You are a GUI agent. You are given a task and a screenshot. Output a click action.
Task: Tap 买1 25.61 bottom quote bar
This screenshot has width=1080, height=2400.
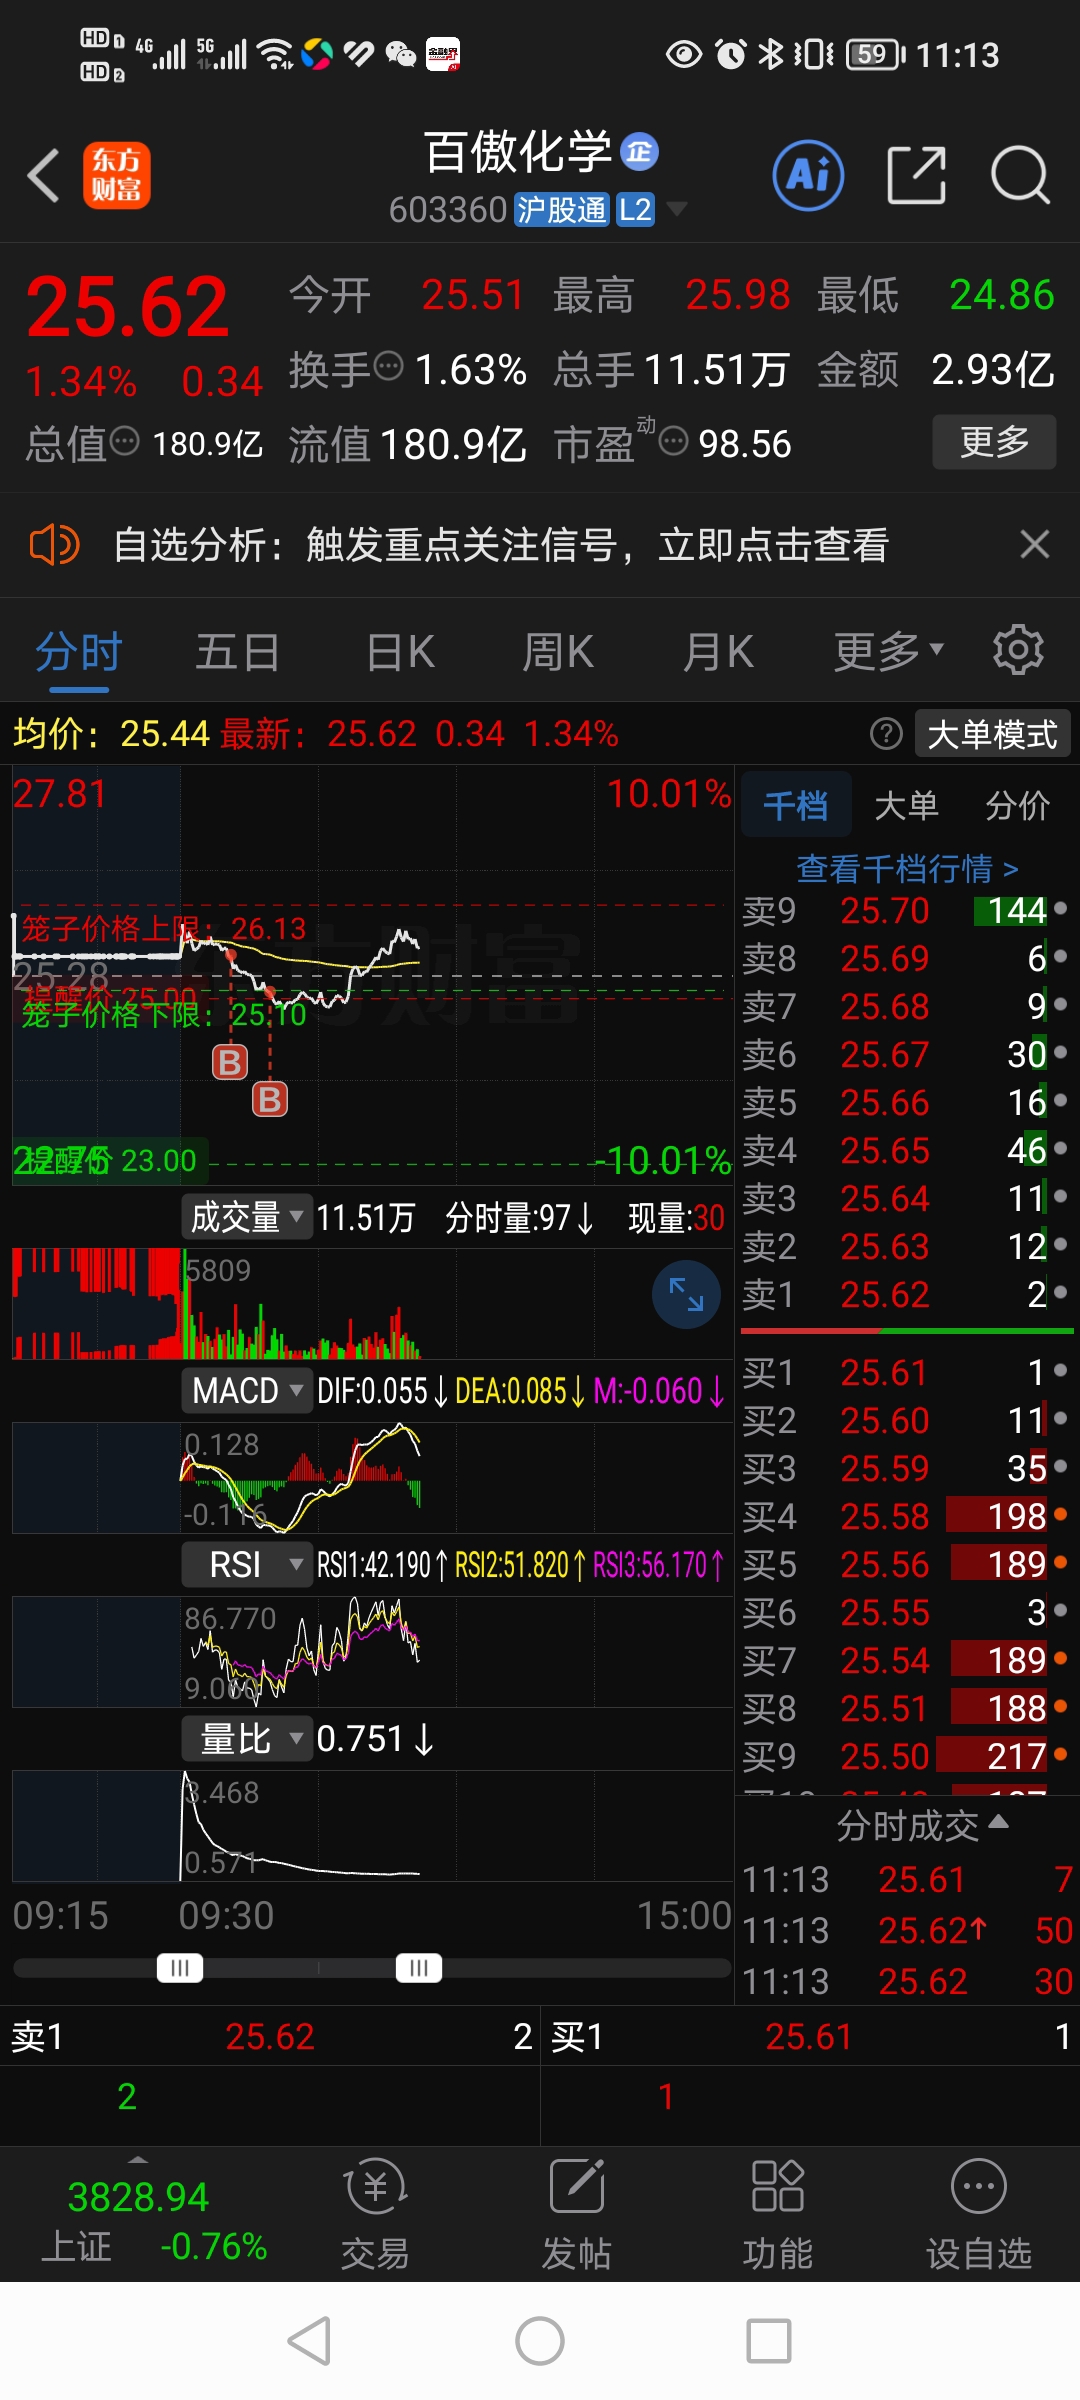(x=810, y=2036)
